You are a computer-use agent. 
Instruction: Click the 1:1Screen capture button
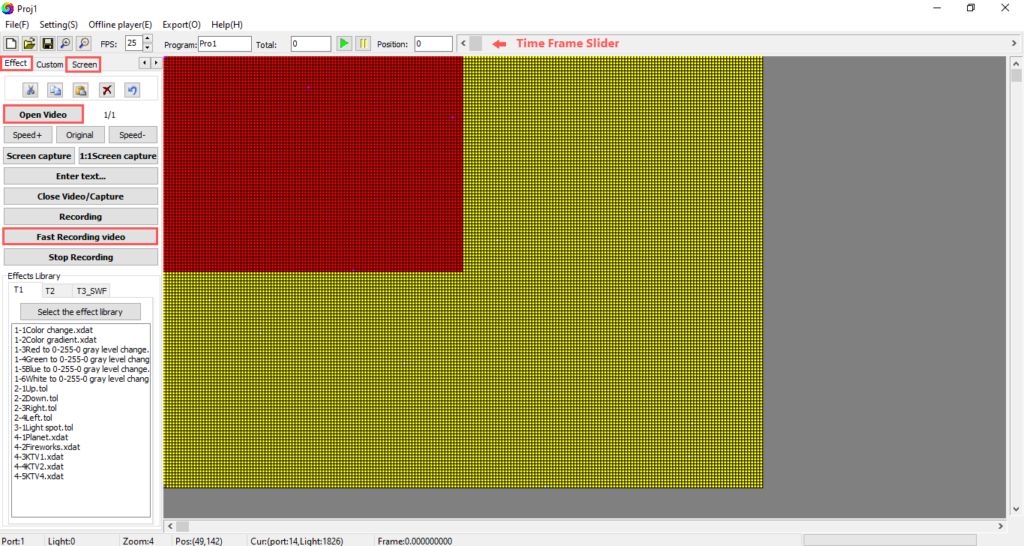(118, 155)
